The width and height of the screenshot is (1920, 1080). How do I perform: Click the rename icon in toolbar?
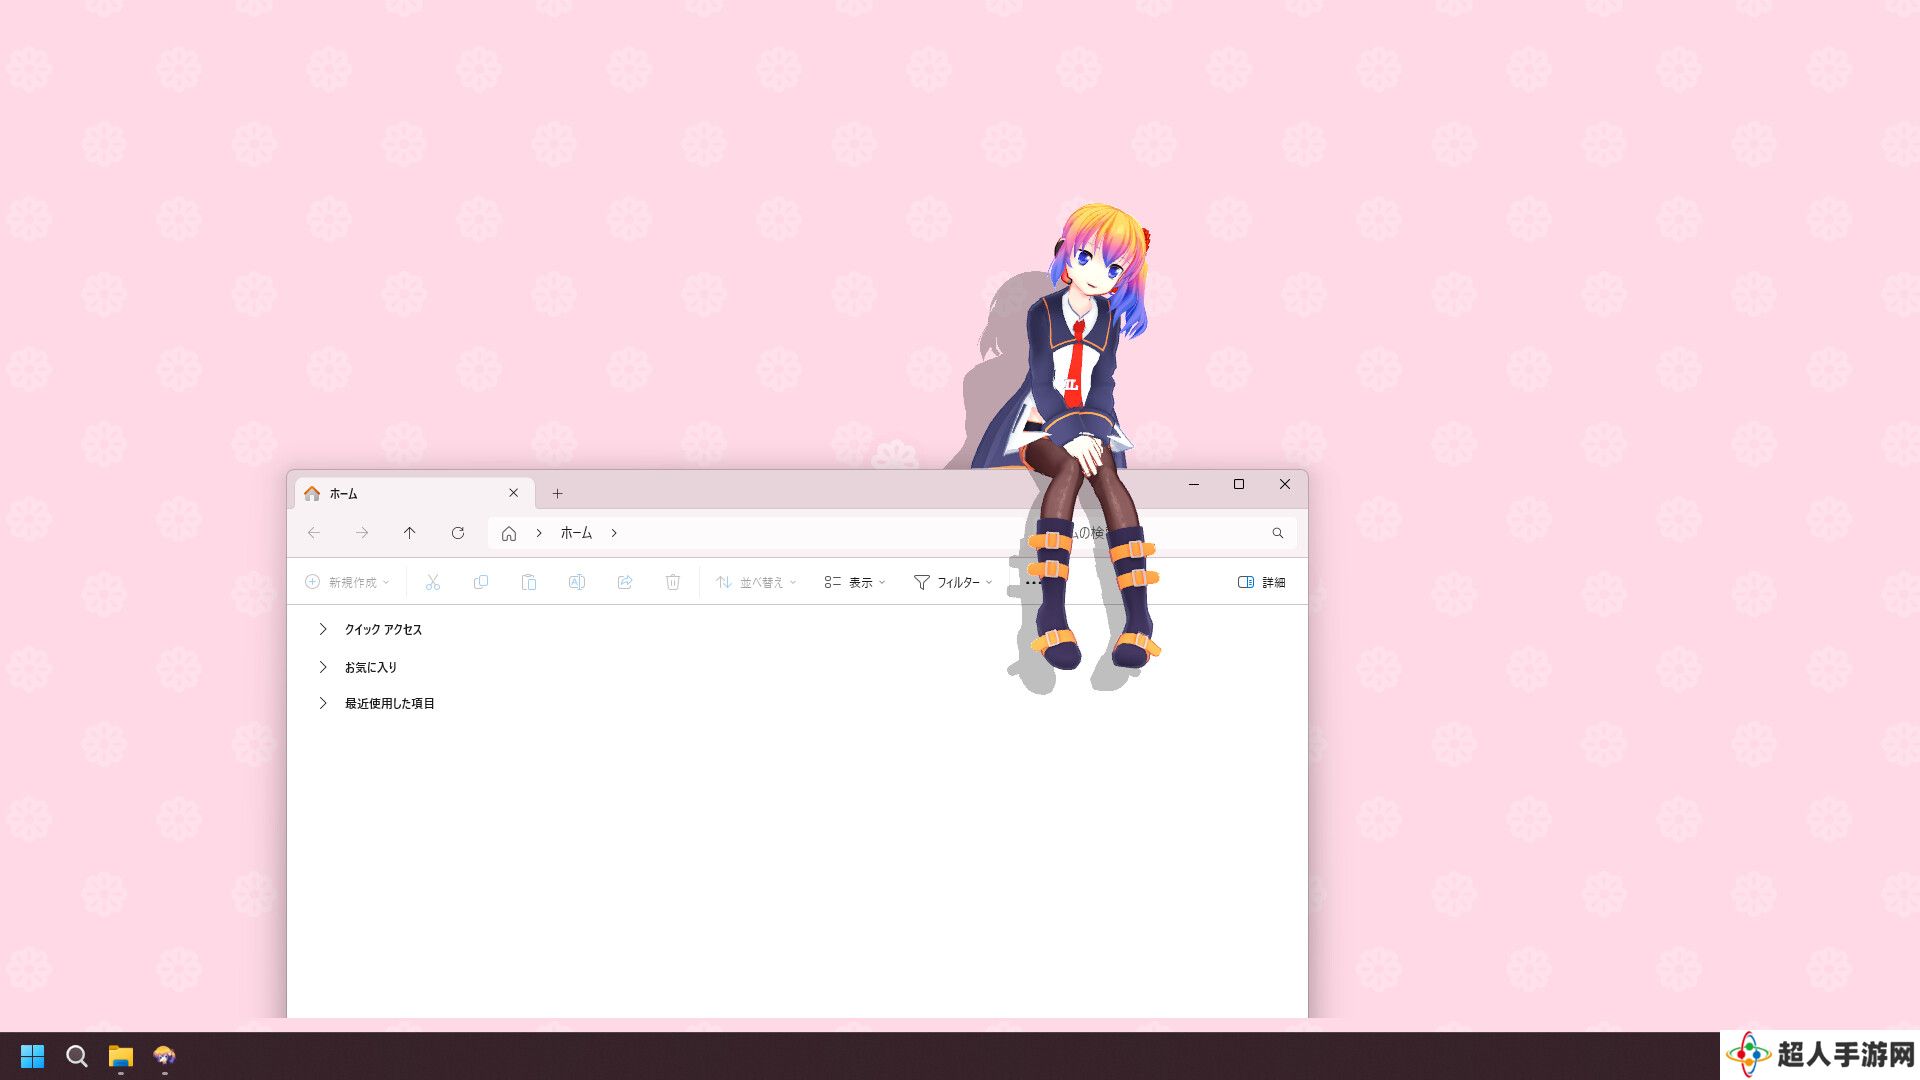[577, 582]
